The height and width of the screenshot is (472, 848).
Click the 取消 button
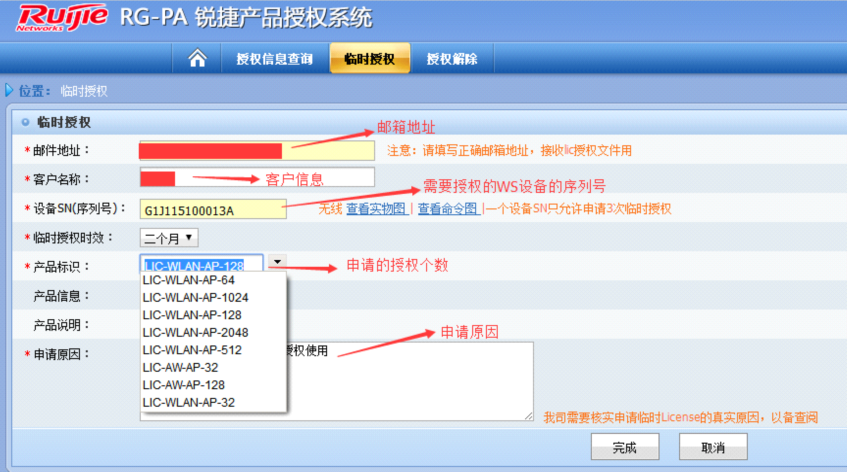tap(713, 447)
